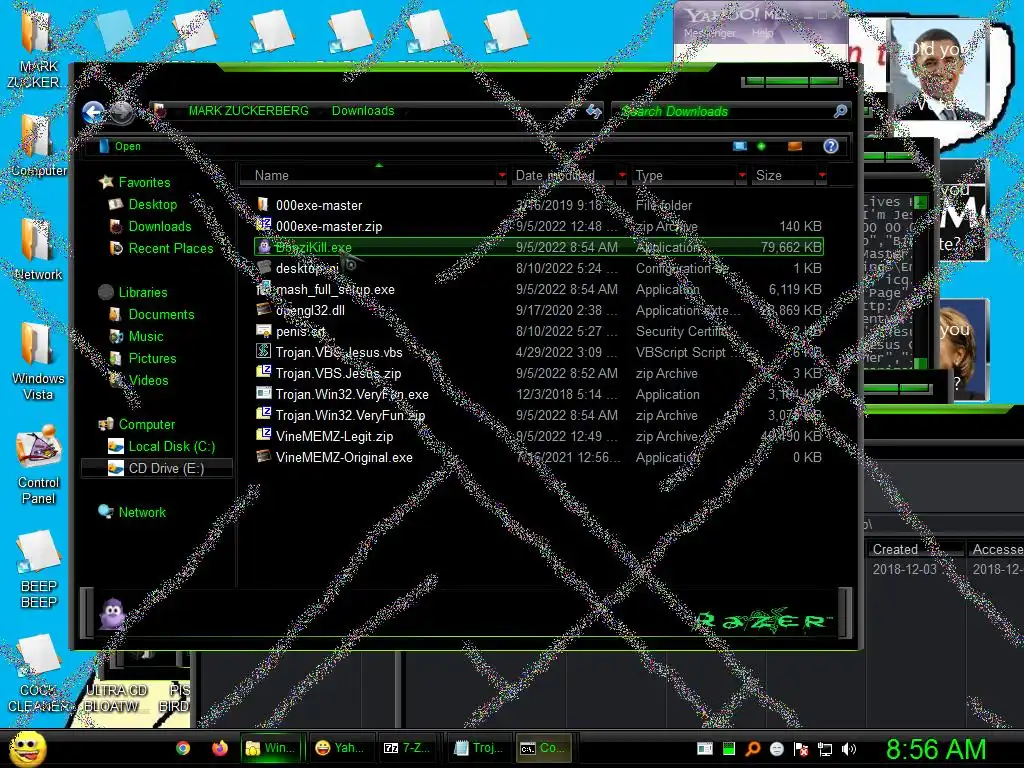Click the 000exe-master folder icon
Viewport: 1024px width, 768px height.
pyautogui.click(x=263, y=204)
